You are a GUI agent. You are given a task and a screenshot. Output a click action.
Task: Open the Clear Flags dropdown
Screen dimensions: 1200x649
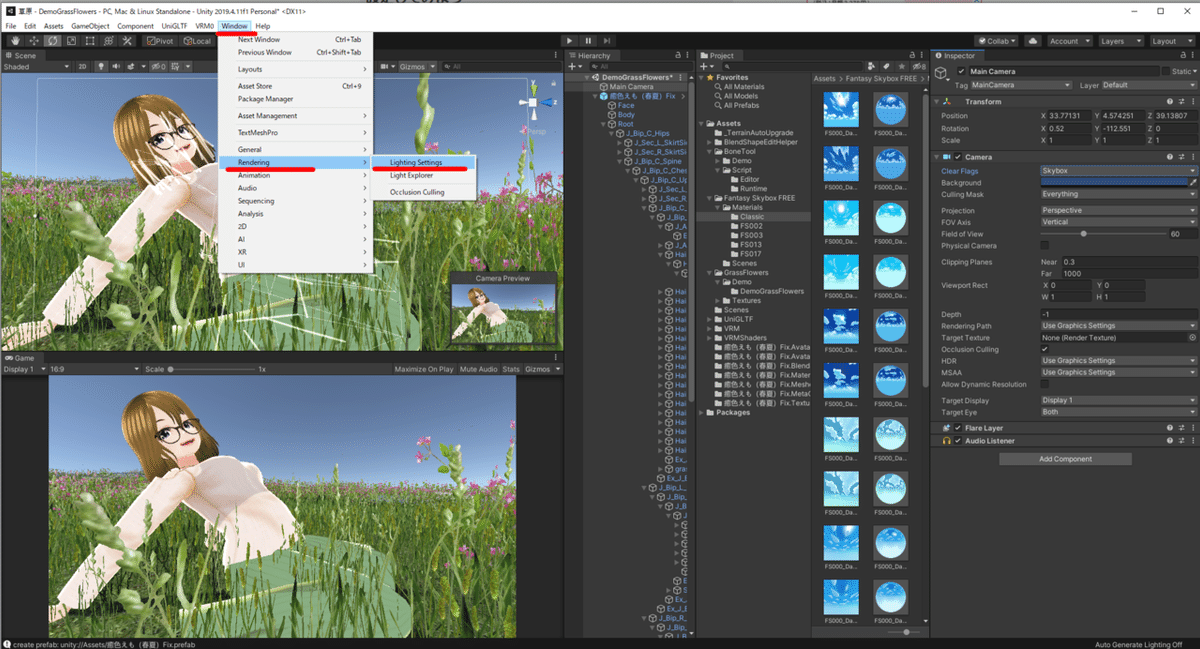point(1118,171)
